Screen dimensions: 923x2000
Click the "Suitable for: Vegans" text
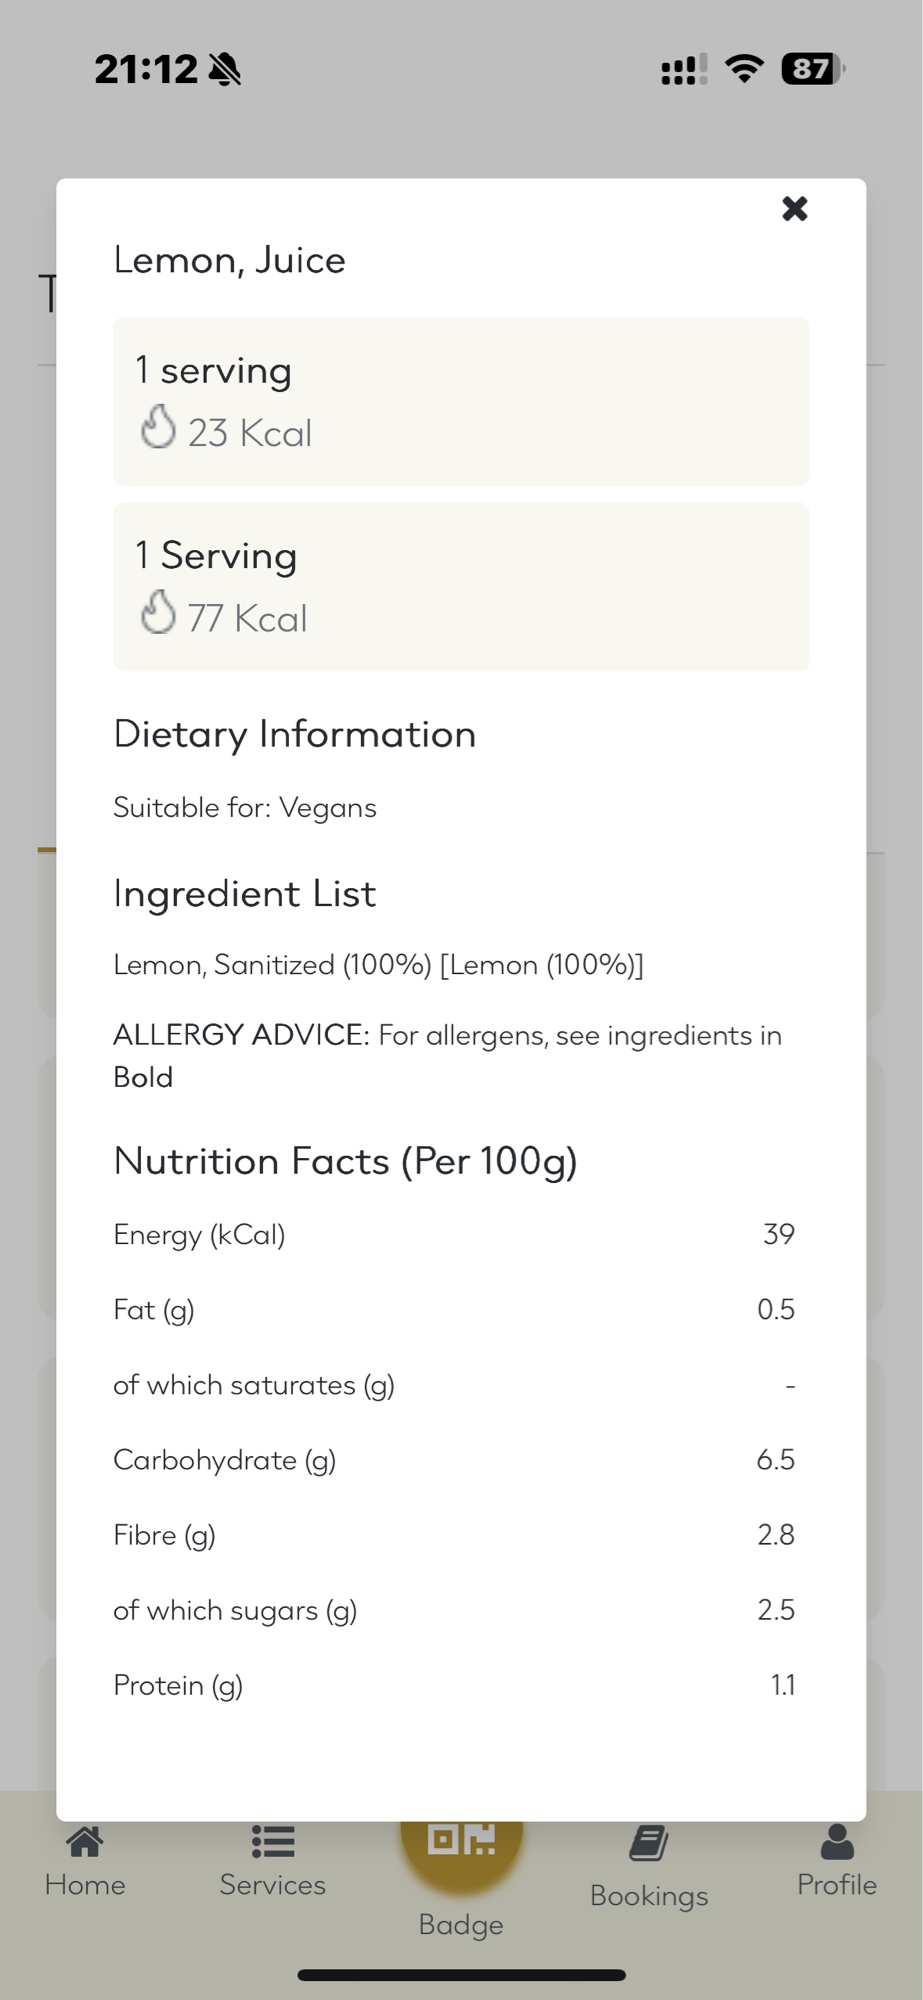tap(245, 808)
